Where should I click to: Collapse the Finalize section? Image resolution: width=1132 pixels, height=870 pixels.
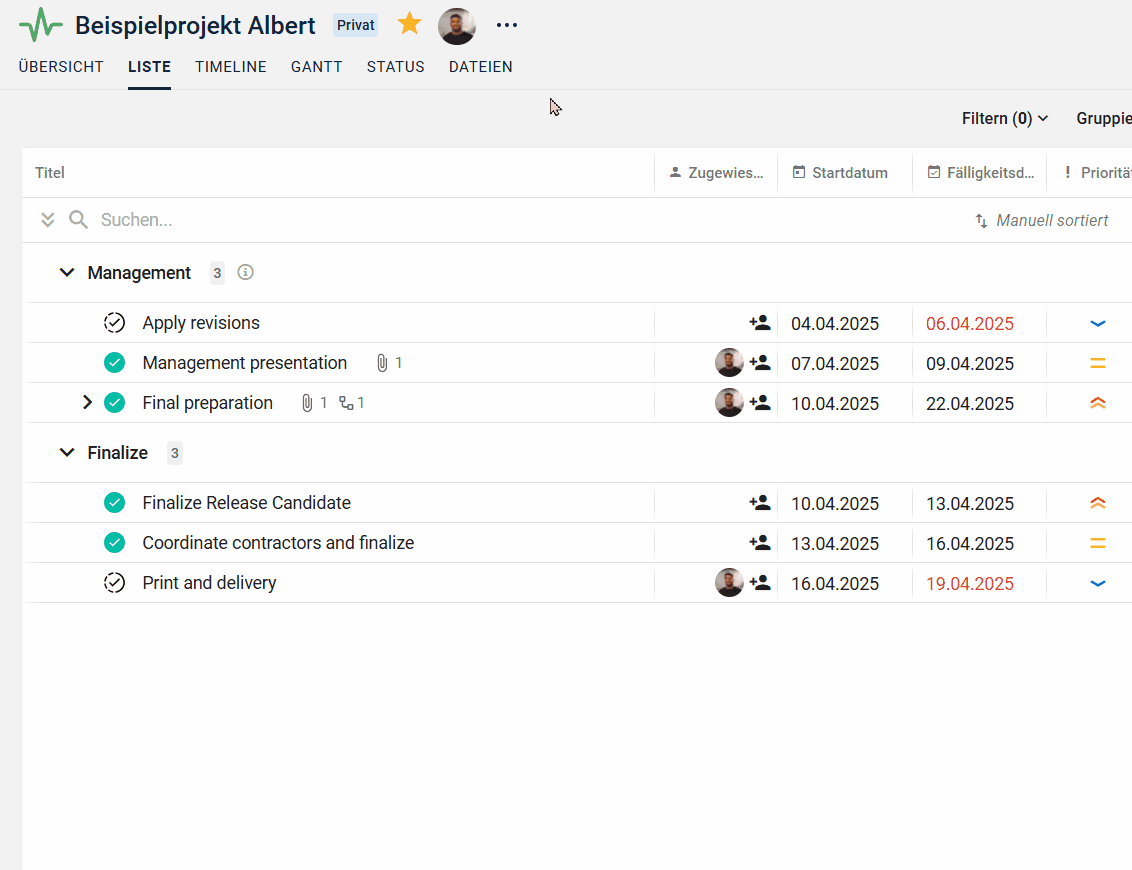click(x=67, y=452)
